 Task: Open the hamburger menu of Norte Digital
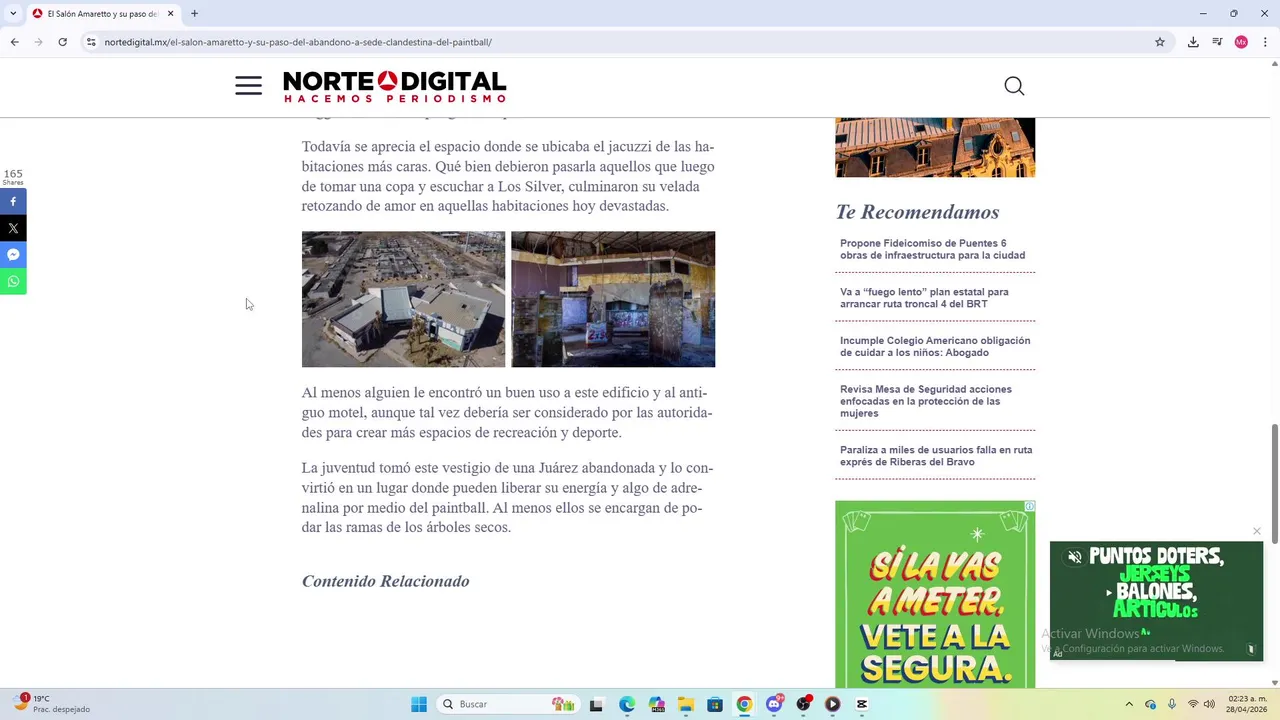pyautogui.click(x=248, y=86)
